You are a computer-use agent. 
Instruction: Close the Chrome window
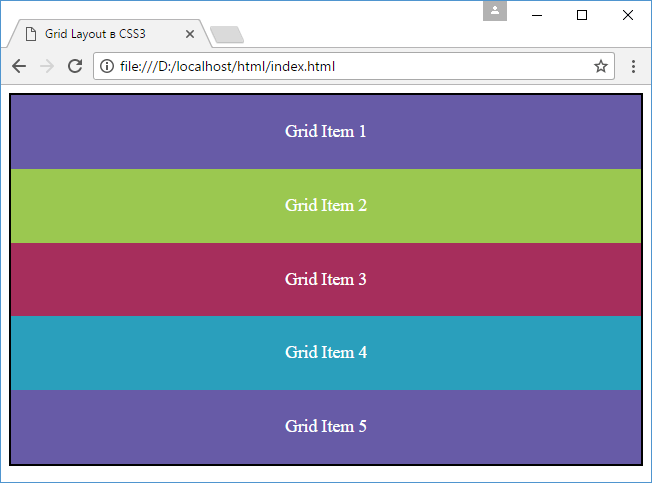click(627, 14)
